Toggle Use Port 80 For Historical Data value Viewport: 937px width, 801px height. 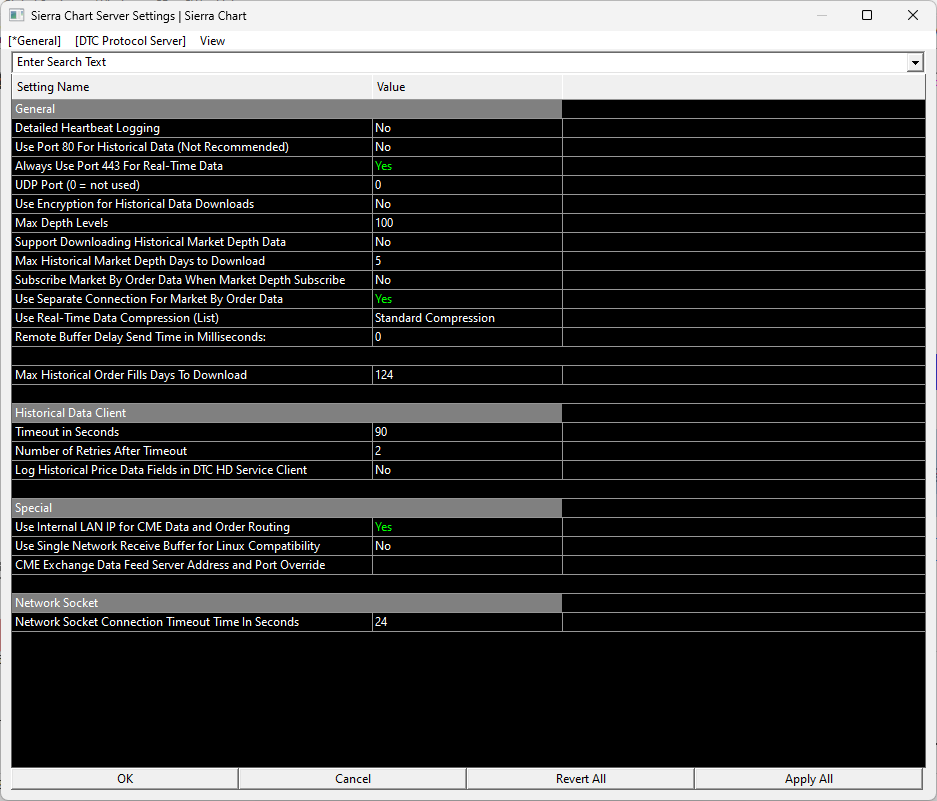467,147
